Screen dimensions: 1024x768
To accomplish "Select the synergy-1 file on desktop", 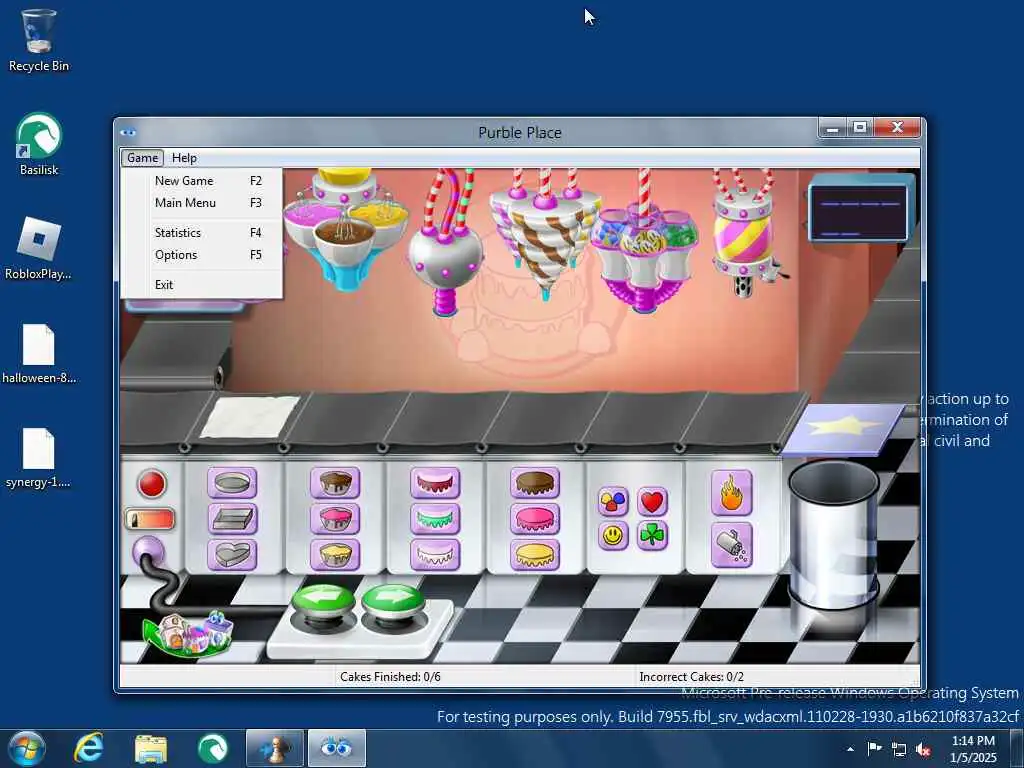I will (x=39, y=458).
